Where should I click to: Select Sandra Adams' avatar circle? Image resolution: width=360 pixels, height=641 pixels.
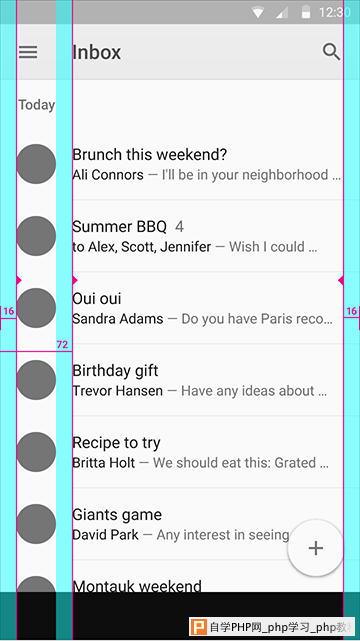click(36, 308)
